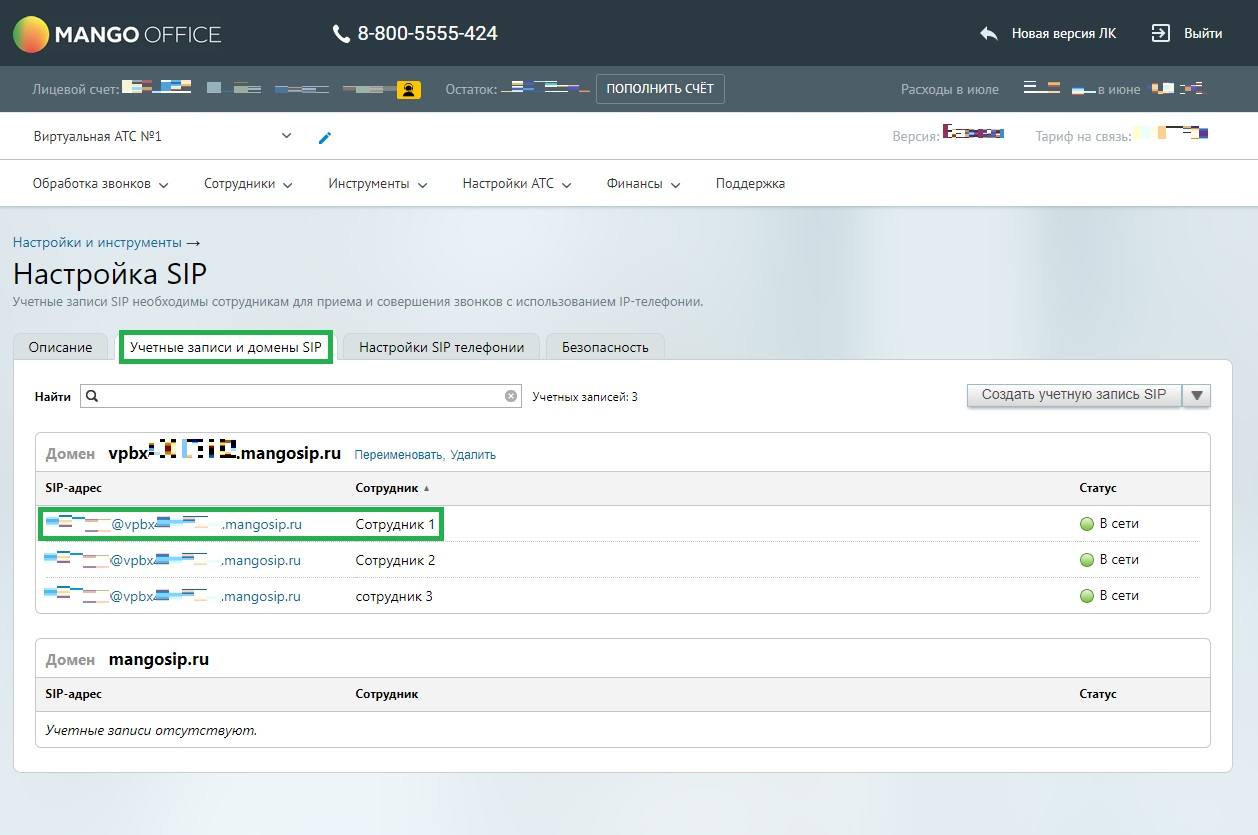Screen dimensions: 1258x835
Task: Open the SIP address of Сотрудник 2
Action: pyautogui.click(x=173, y=560)
